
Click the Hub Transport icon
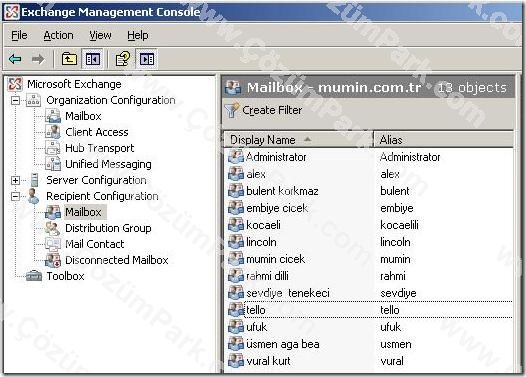[53, 148]
